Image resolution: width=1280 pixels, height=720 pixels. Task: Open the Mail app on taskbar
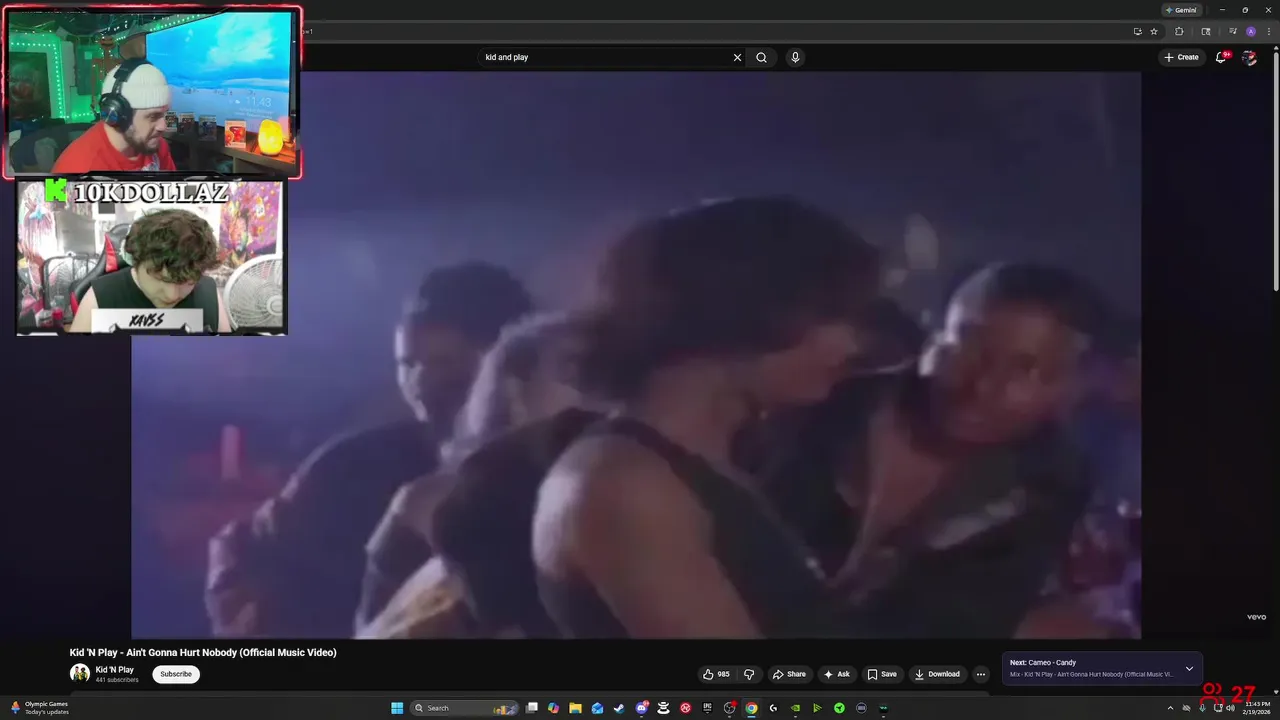point(597,708)
